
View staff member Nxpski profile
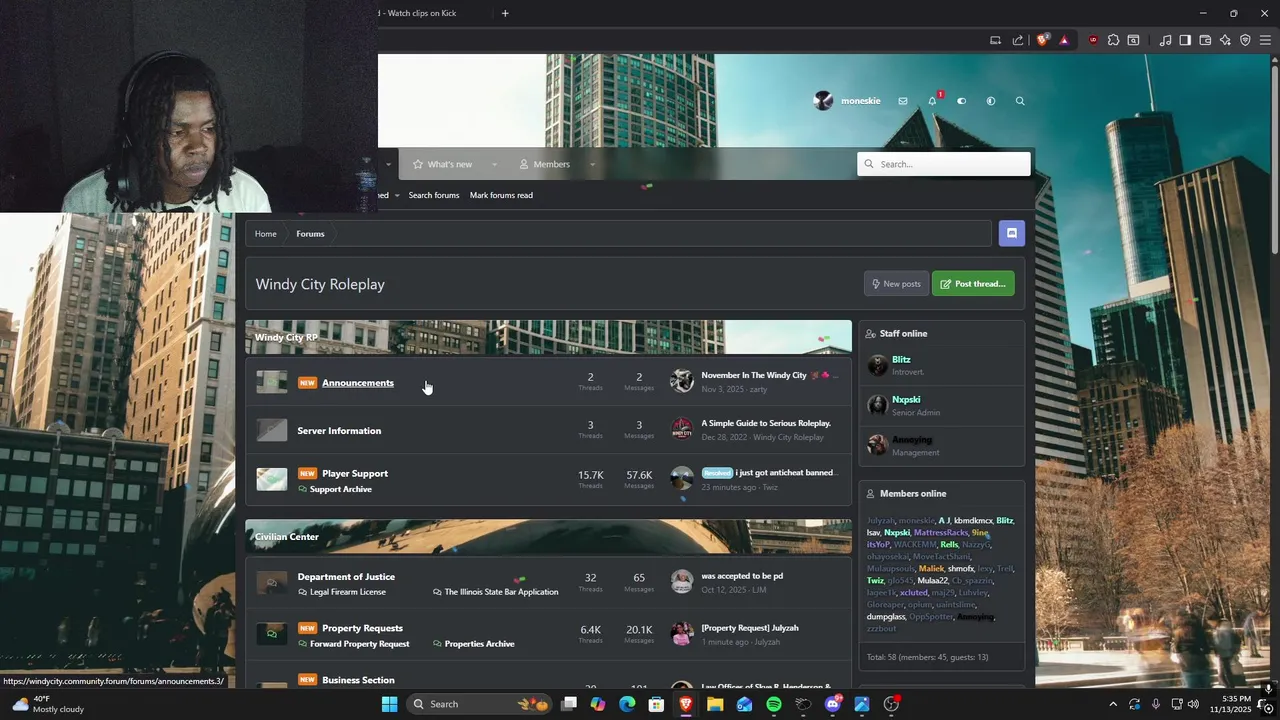point(906,400)
